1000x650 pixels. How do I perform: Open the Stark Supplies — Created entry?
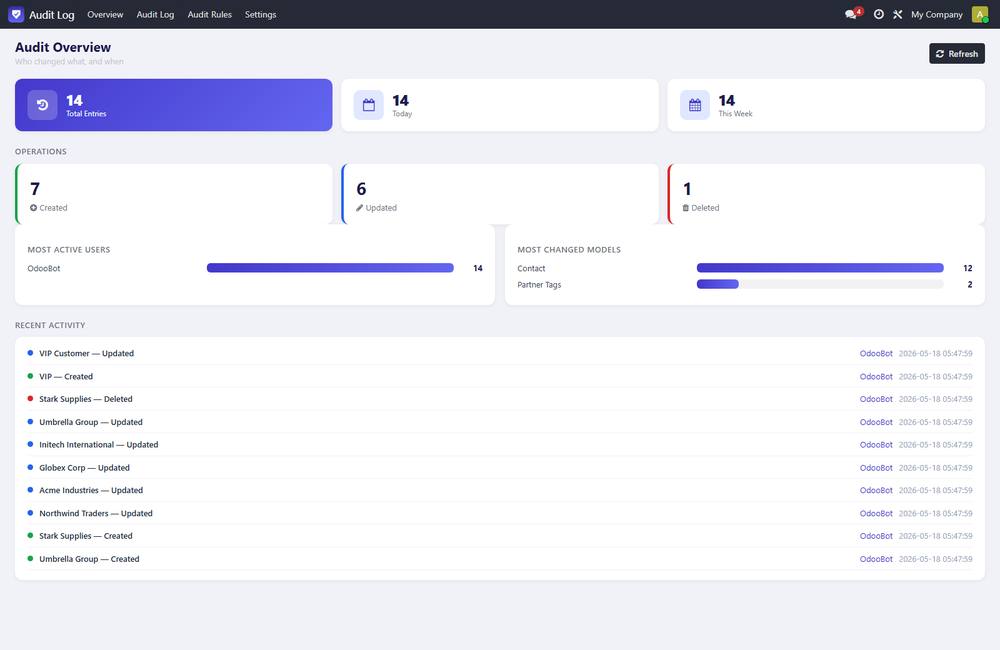click(500, 536)
